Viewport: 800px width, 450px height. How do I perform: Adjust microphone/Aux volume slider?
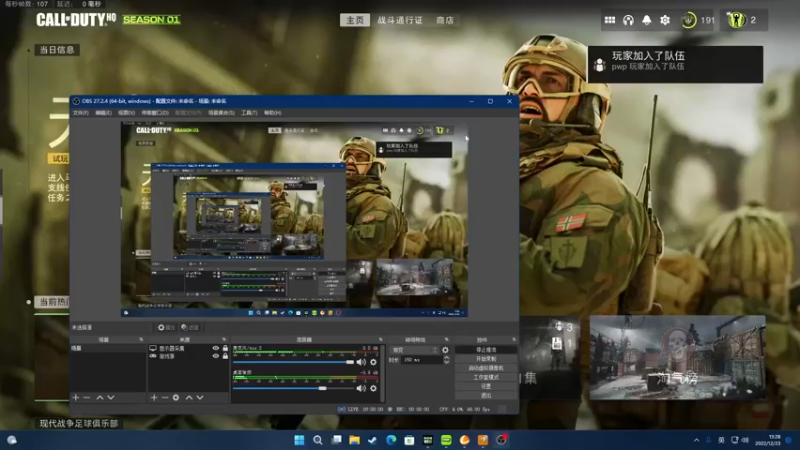(293, 362)
